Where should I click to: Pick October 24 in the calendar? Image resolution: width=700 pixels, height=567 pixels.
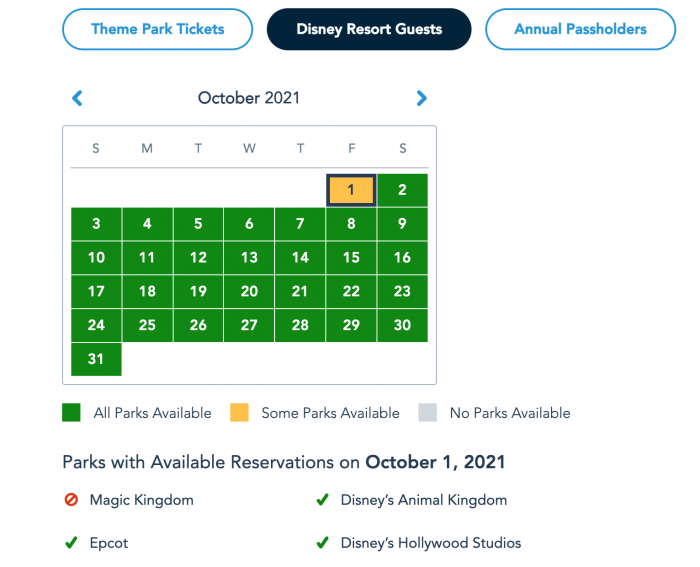[96, 325]
